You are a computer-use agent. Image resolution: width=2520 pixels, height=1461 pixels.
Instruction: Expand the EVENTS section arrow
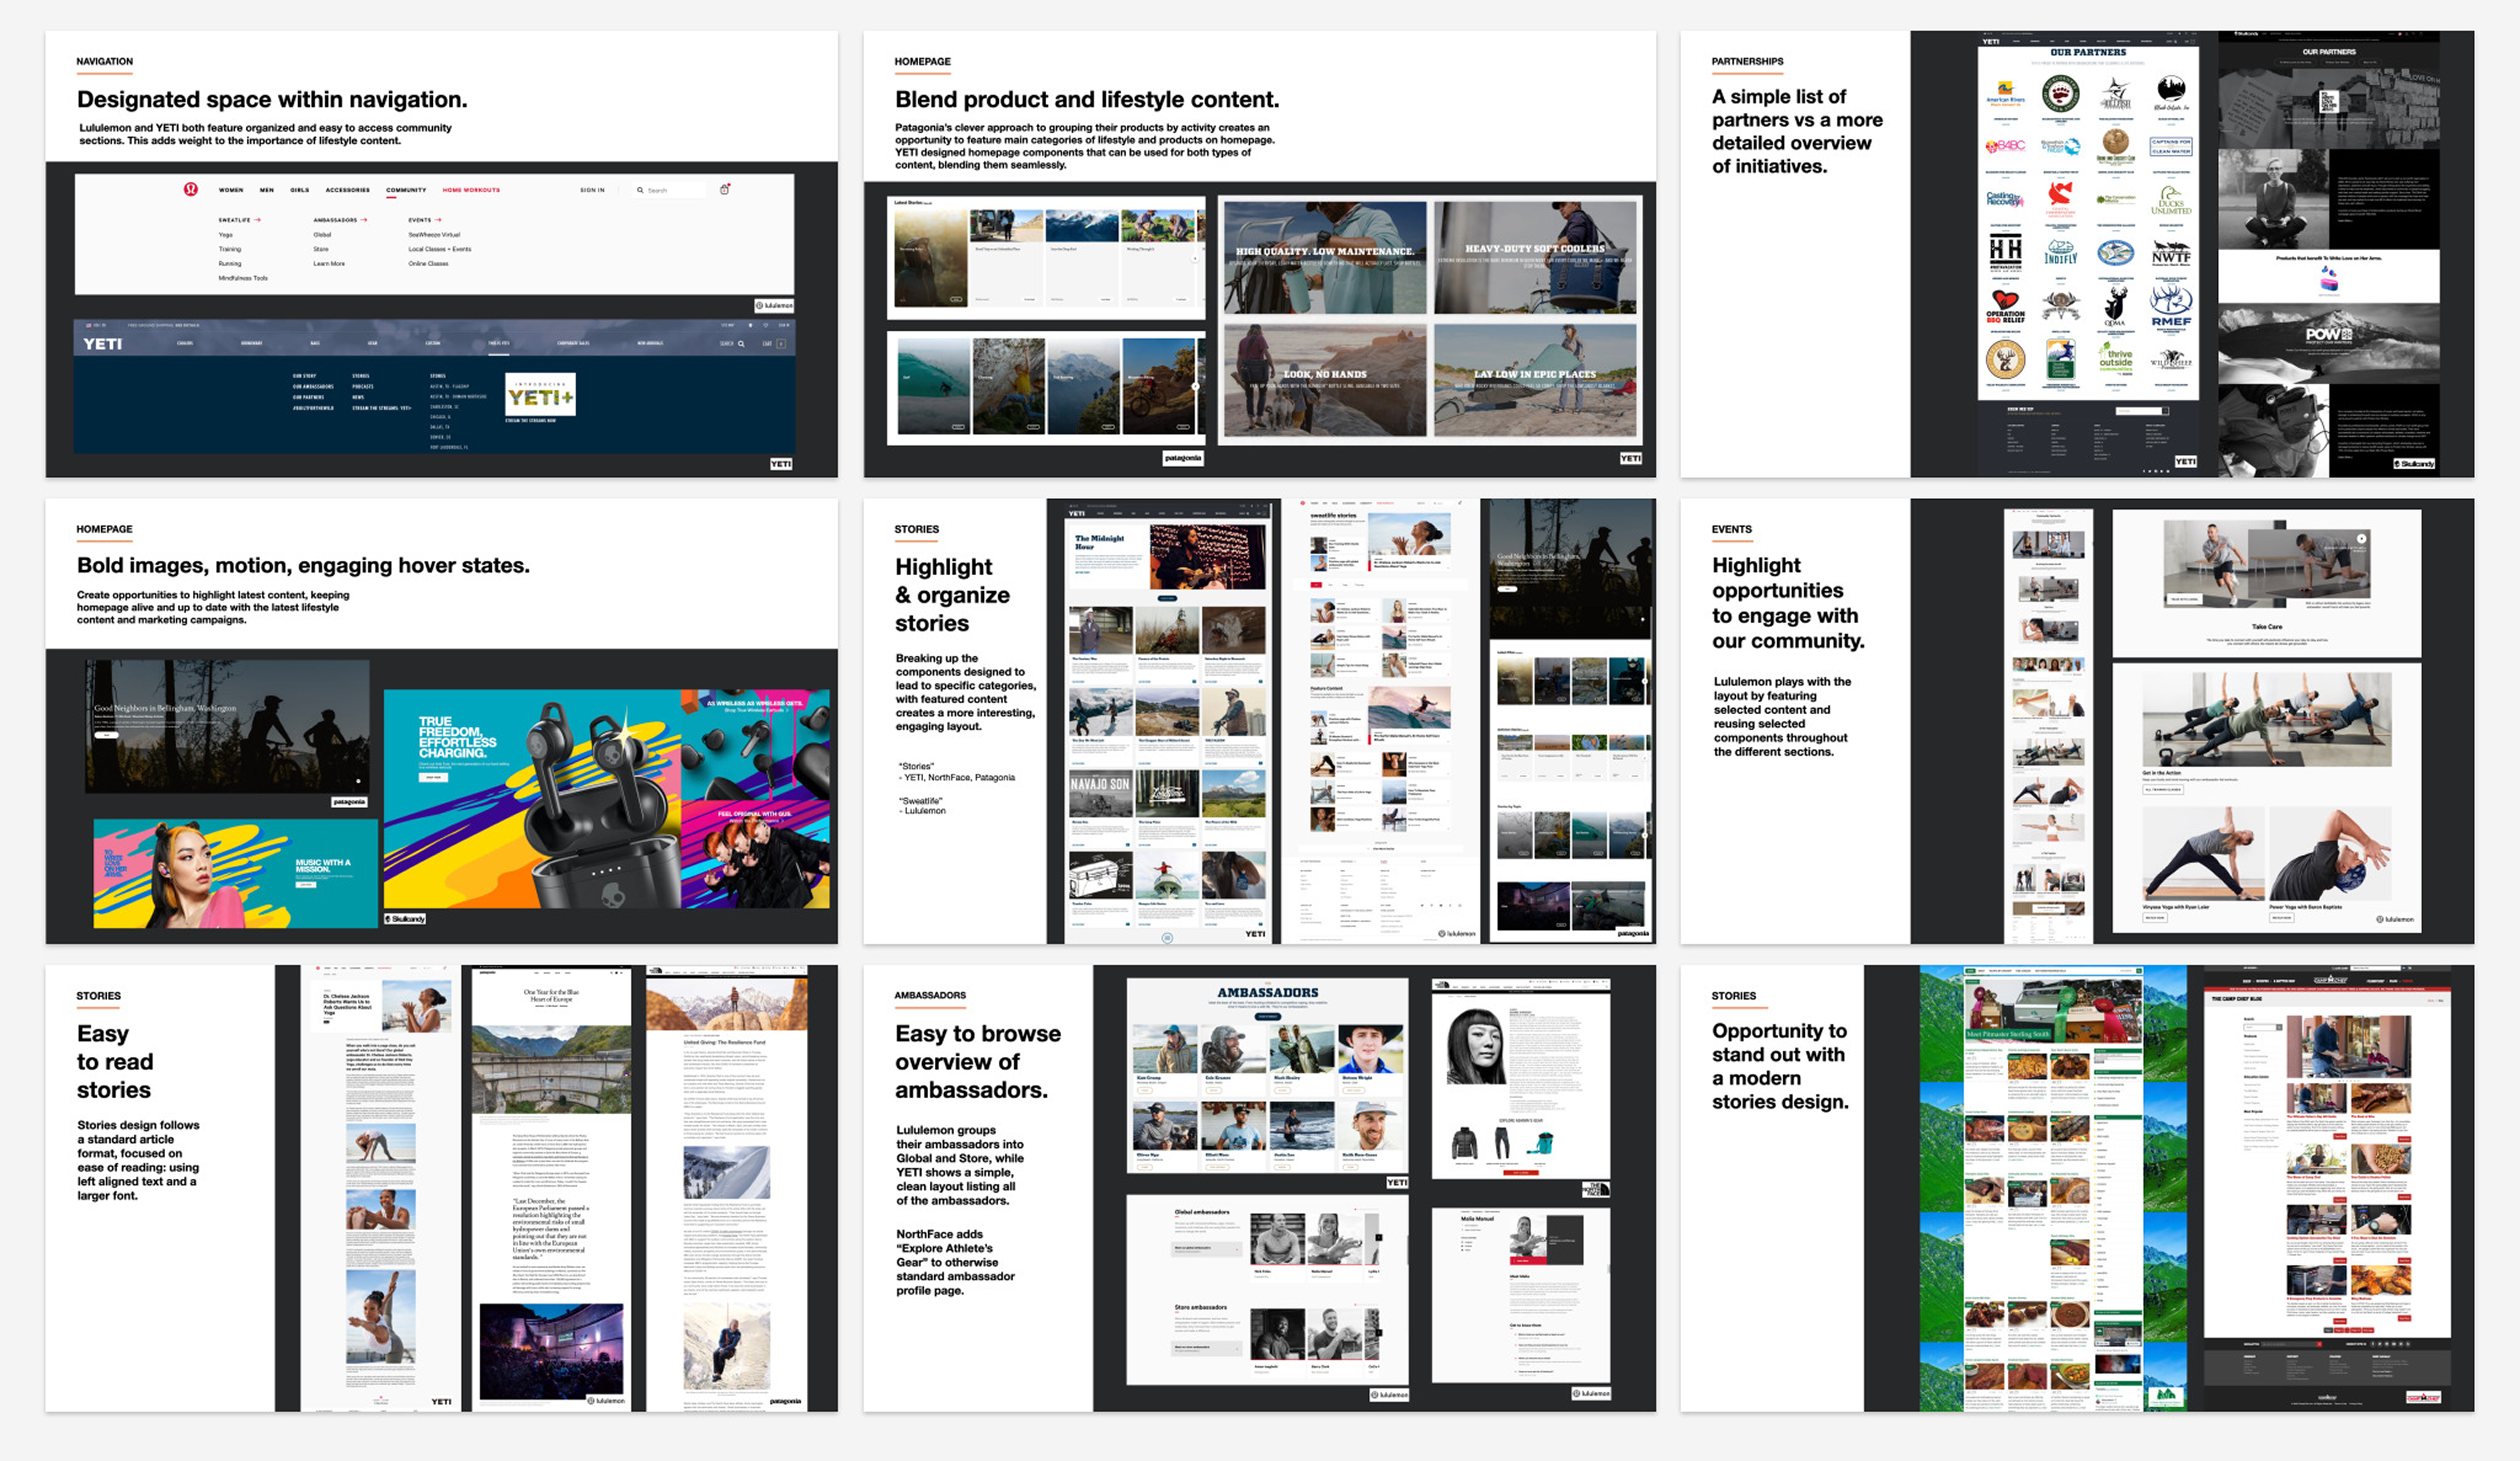[438, 220]
